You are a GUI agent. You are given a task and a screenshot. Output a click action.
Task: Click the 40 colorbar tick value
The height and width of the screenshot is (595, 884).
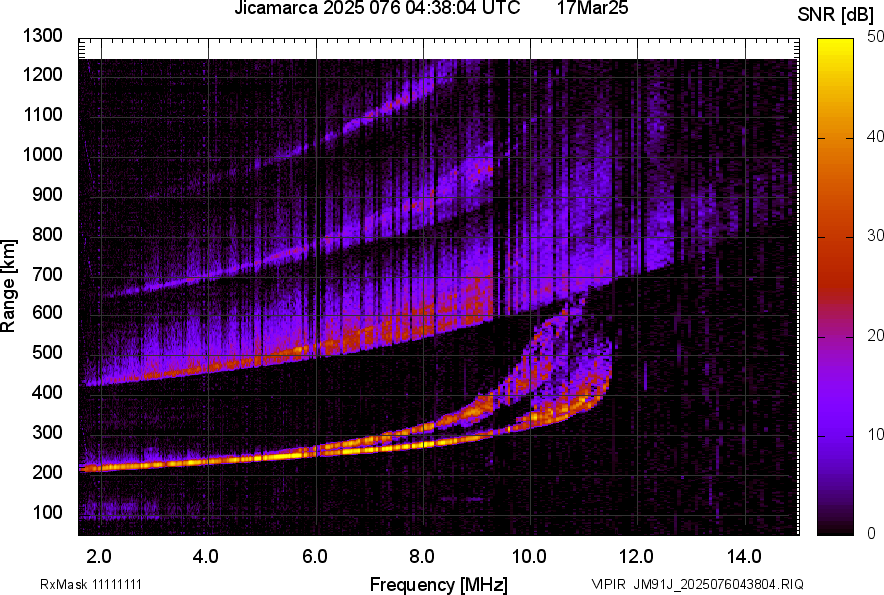click(x=876, y=136)
